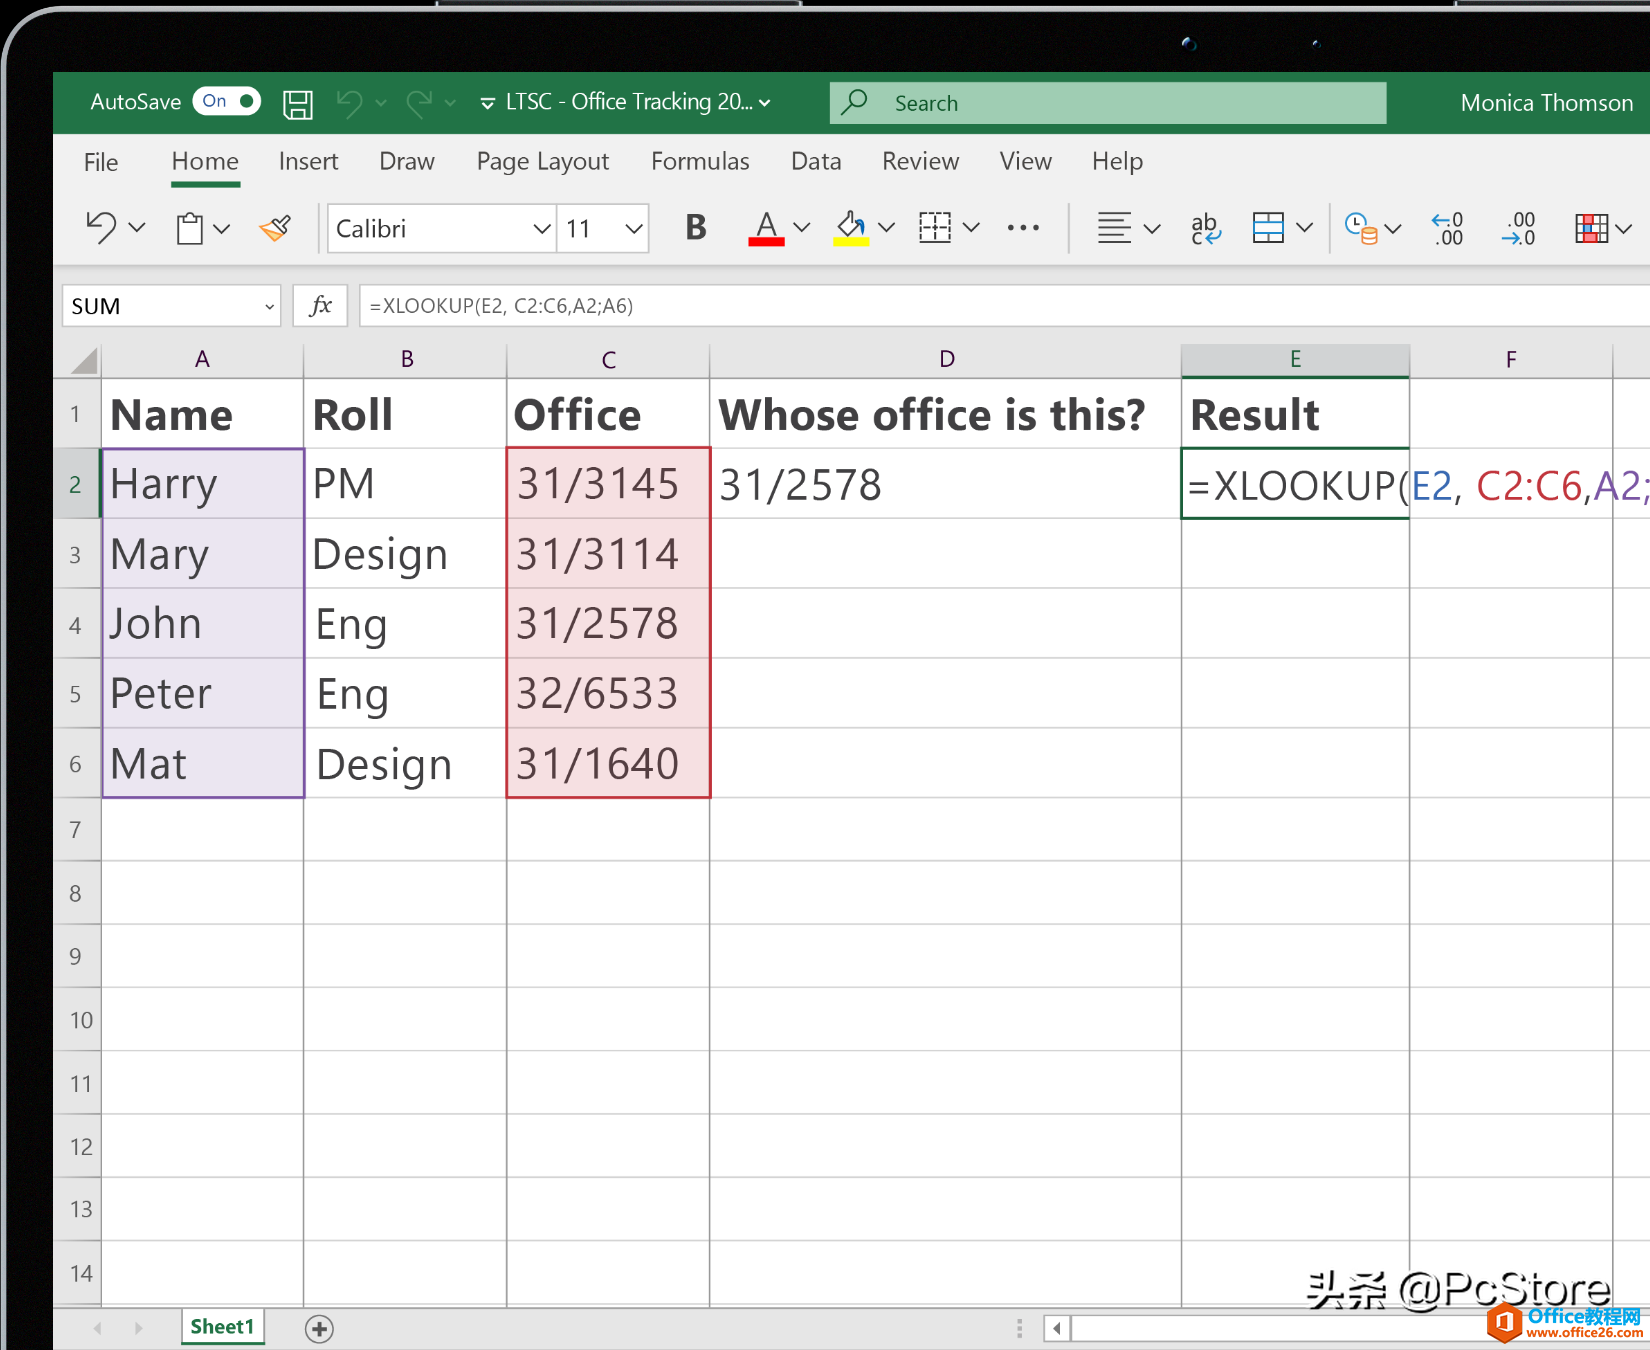Click the Number Format icon
This screenshot has width=1650, height=1350.
pyautogui.click(x=1361, y=228)
